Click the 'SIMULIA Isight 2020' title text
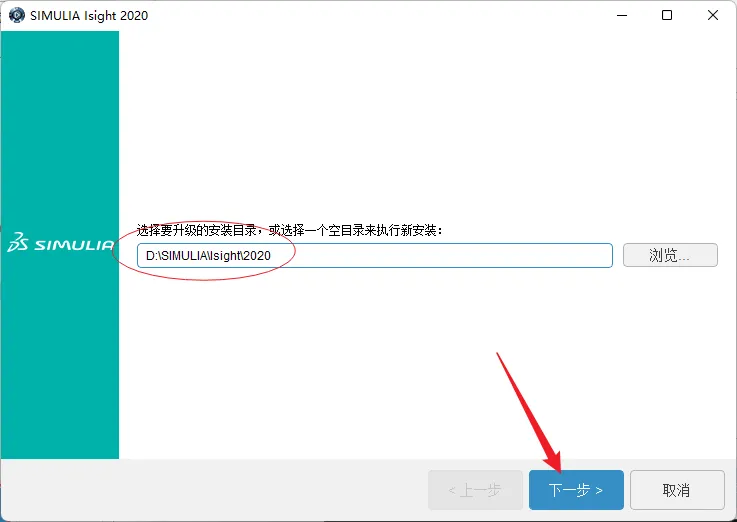Image resolution: width=737 pixels, height=522 pixels. tap(89, 16)
